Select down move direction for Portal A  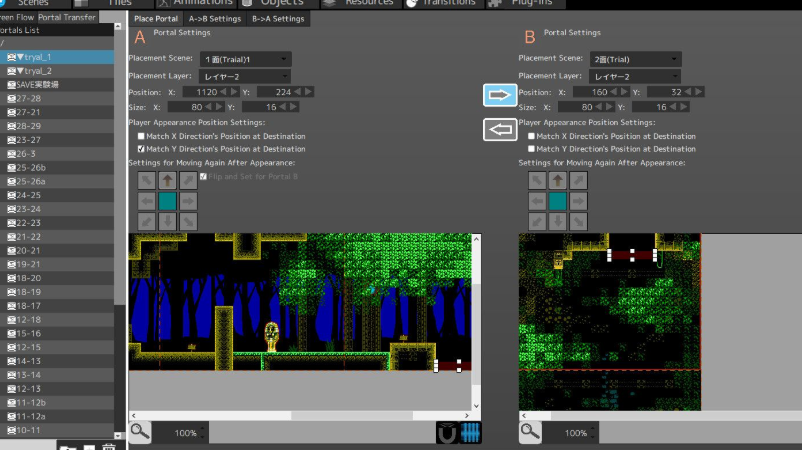(167, 221)
